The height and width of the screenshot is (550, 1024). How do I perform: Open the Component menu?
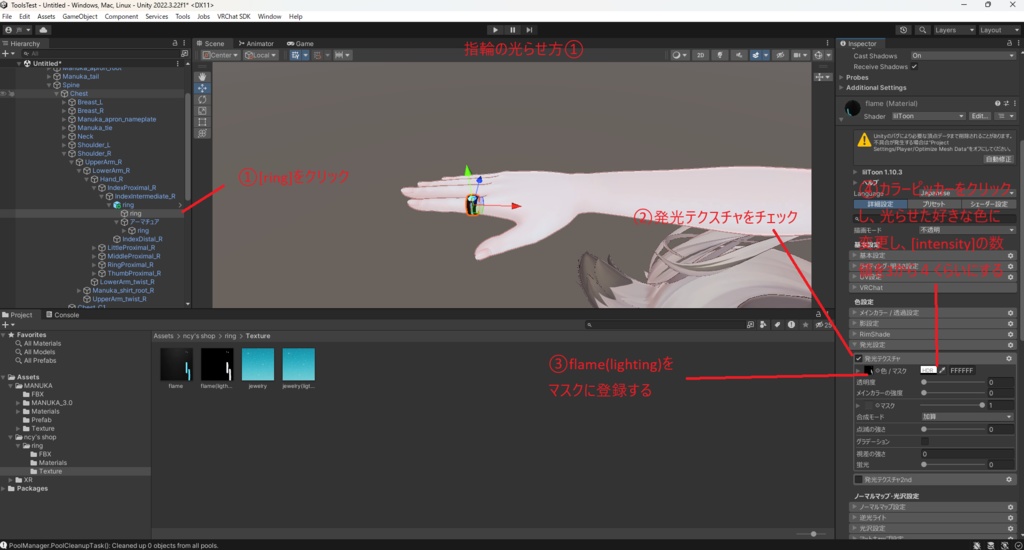point(121,16)
